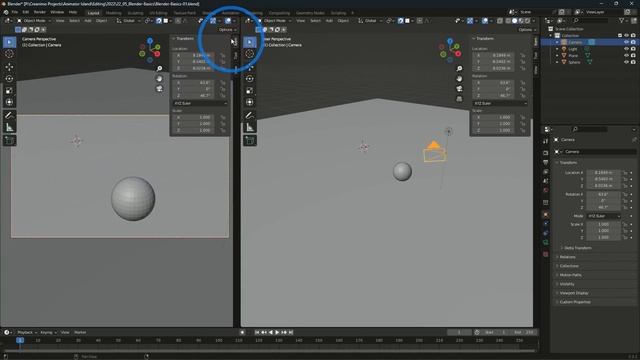Screen dimensions: 640x360
Task: Open the Edit menu
Action: coord(26,12)
